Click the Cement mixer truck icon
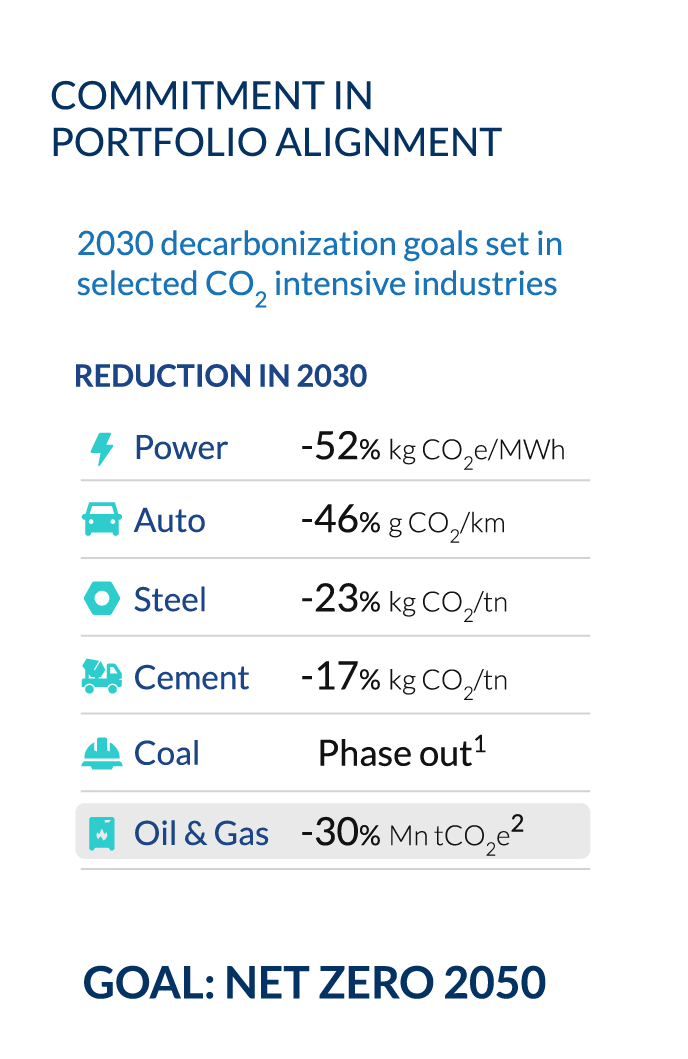The height and width of the screenshot is (1059, 688). pyautogui.click(x=102, y=677)
